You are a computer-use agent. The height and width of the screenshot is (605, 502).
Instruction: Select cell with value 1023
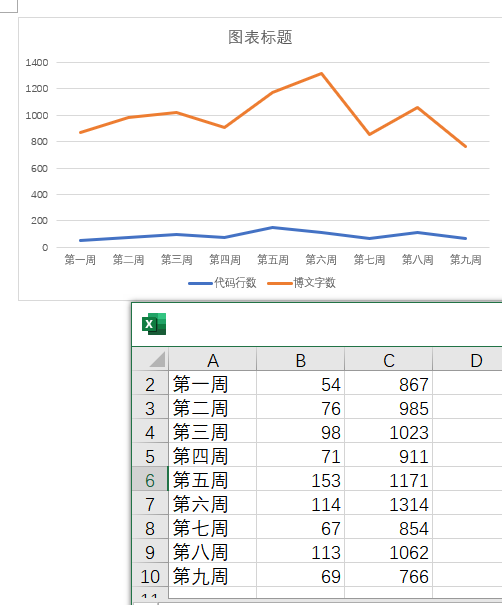(389, 431)
